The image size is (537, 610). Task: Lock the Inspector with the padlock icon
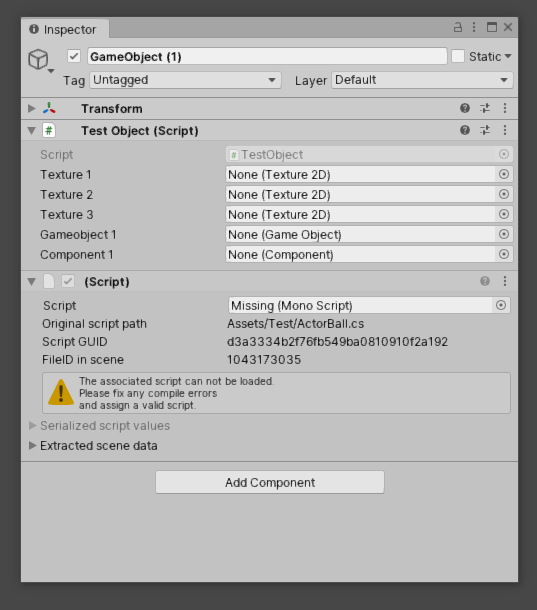coord(458,27)
